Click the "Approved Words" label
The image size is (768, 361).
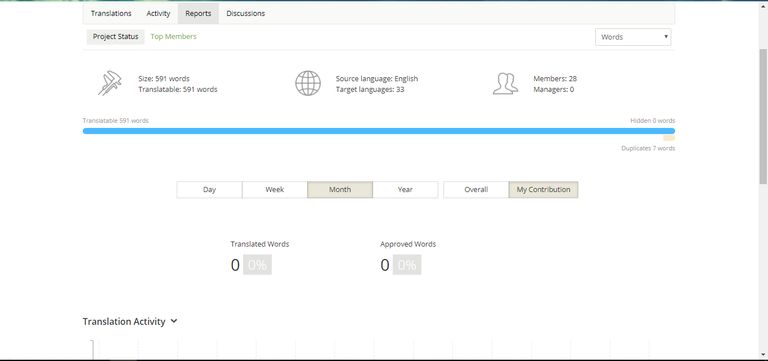pos(408,244)
